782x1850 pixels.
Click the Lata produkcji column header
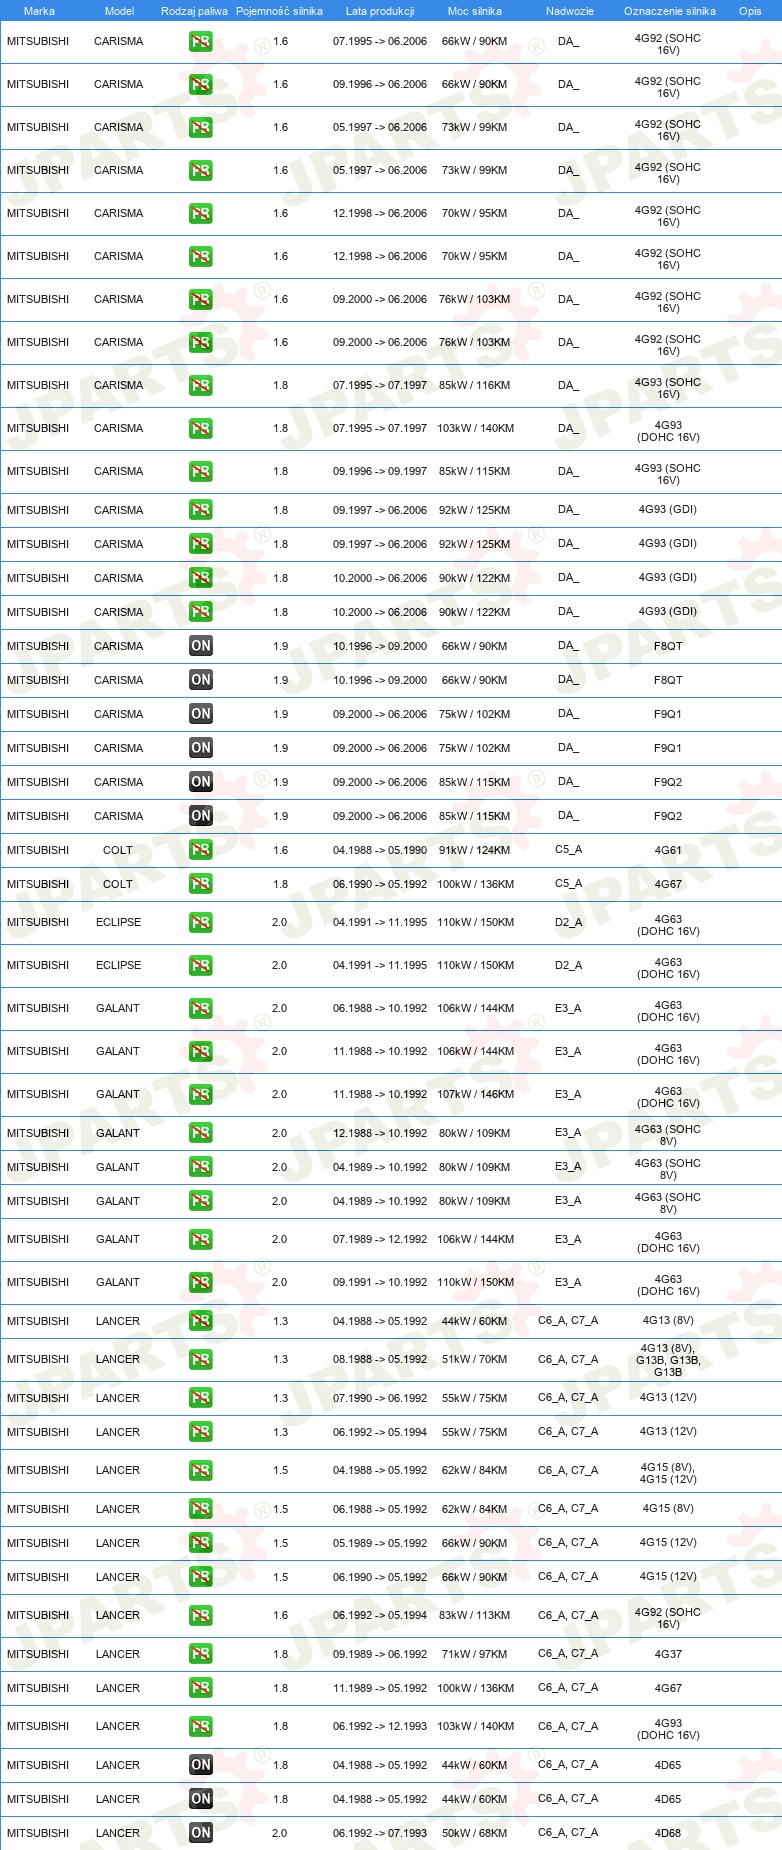[380, 11]
